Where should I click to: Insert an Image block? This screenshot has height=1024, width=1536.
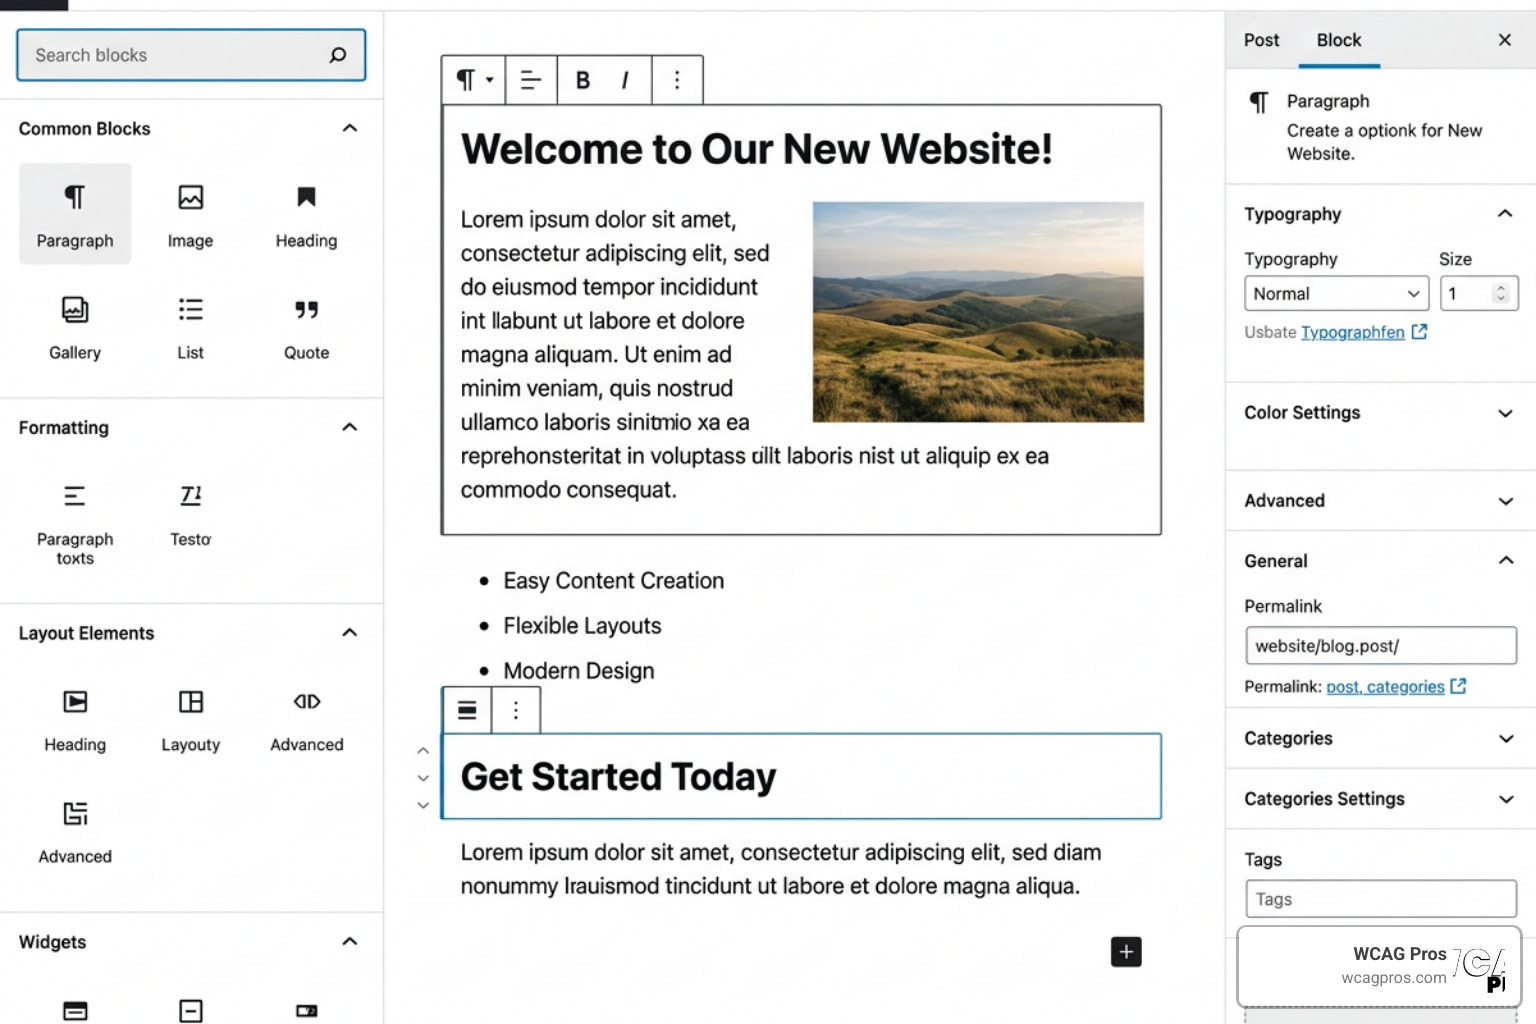[x=190, y=214]
